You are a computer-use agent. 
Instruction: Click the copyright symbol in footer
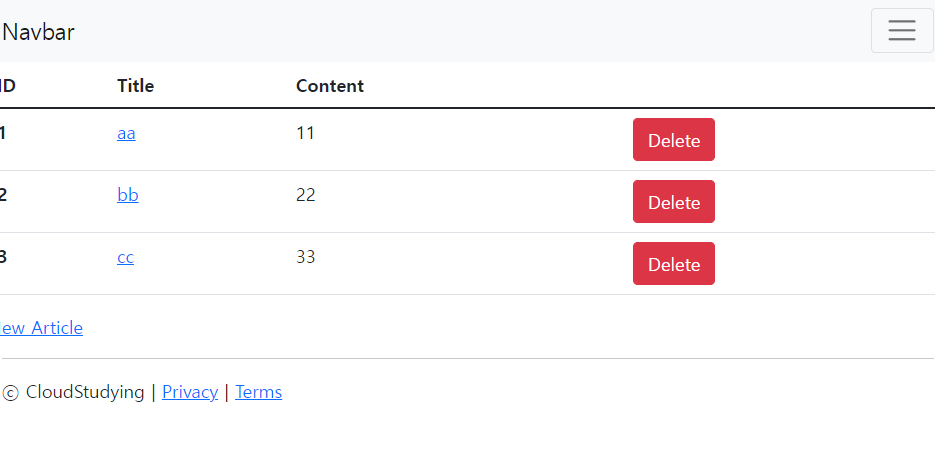coord(11,393)
